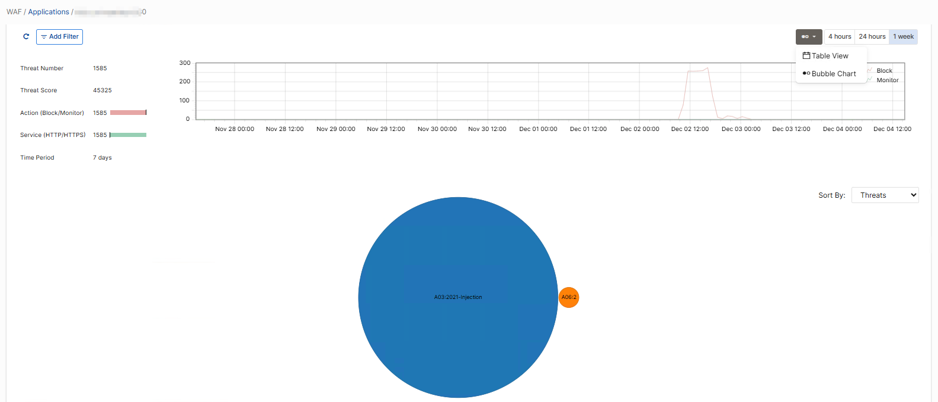Click the green Service HTTP/HTTPS bar
Screen dimensions: 938x402
[x=128, y=135]
